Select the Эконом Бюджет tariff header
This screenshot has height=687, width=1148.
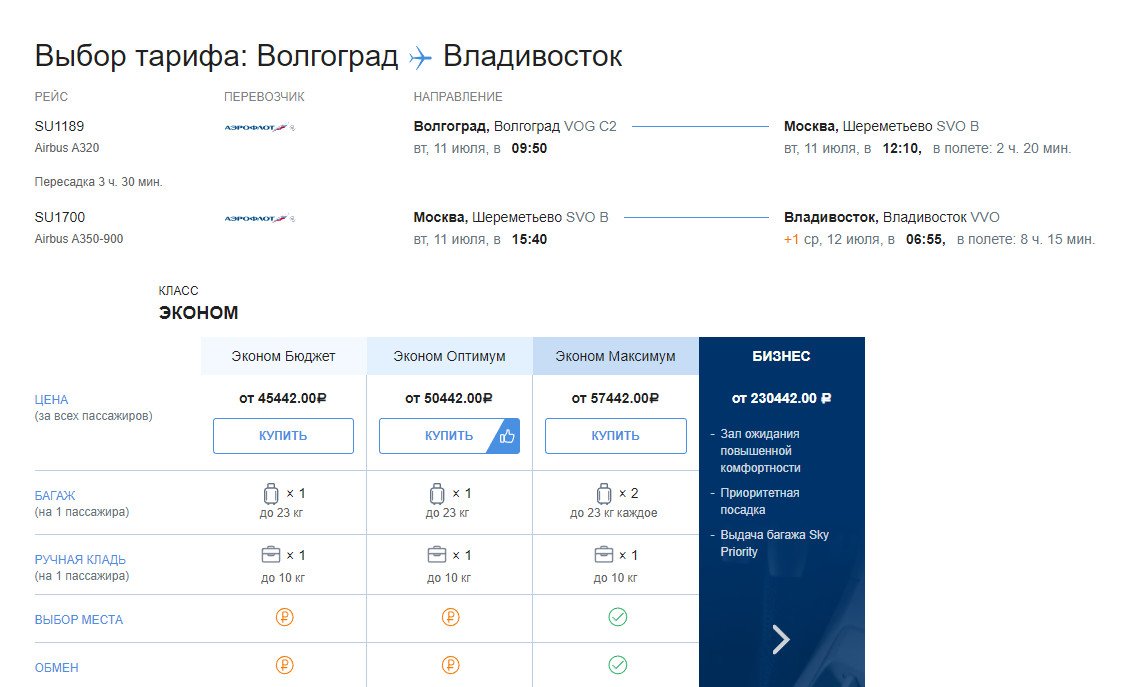pos(283,356)
